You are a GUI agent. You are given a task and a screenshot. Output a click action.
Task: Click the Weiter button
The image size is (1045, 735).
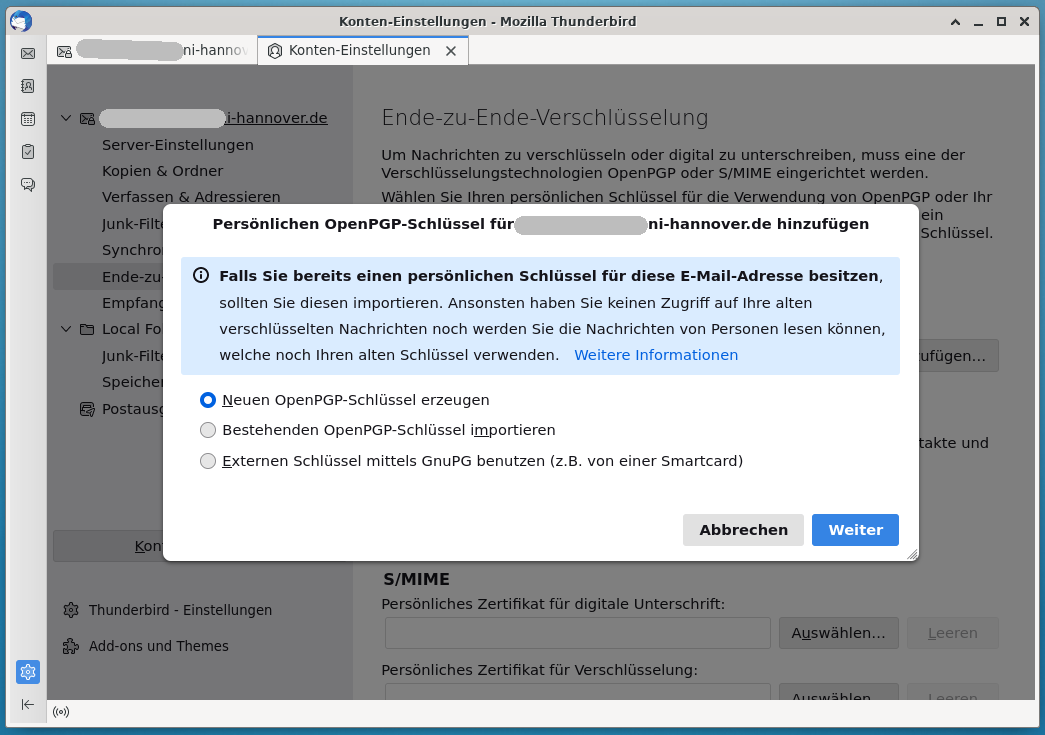[855, 530]
